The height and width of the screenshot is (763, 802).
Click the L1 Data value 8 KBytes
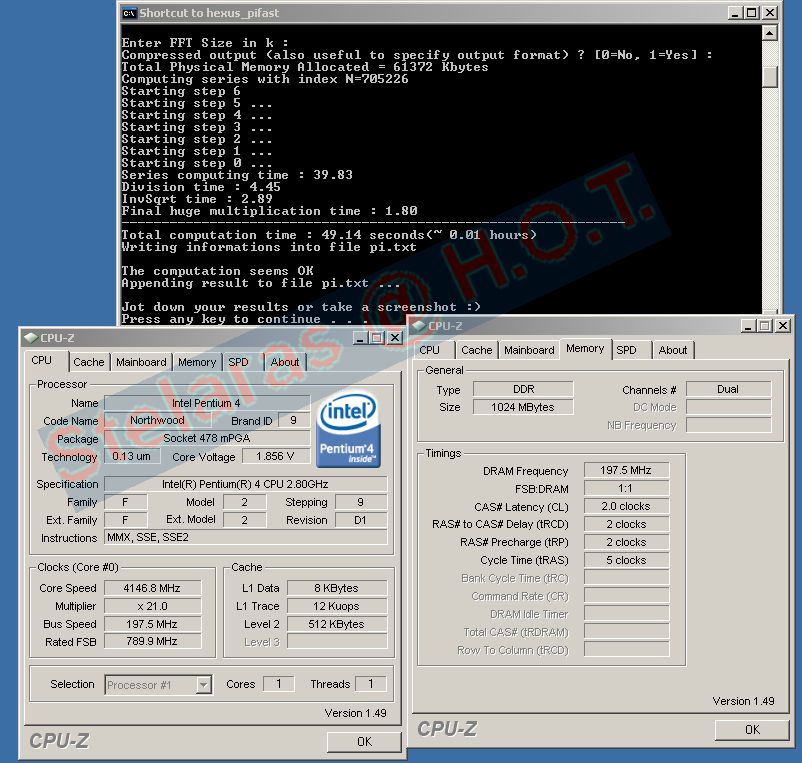click(x=337, y=588)
